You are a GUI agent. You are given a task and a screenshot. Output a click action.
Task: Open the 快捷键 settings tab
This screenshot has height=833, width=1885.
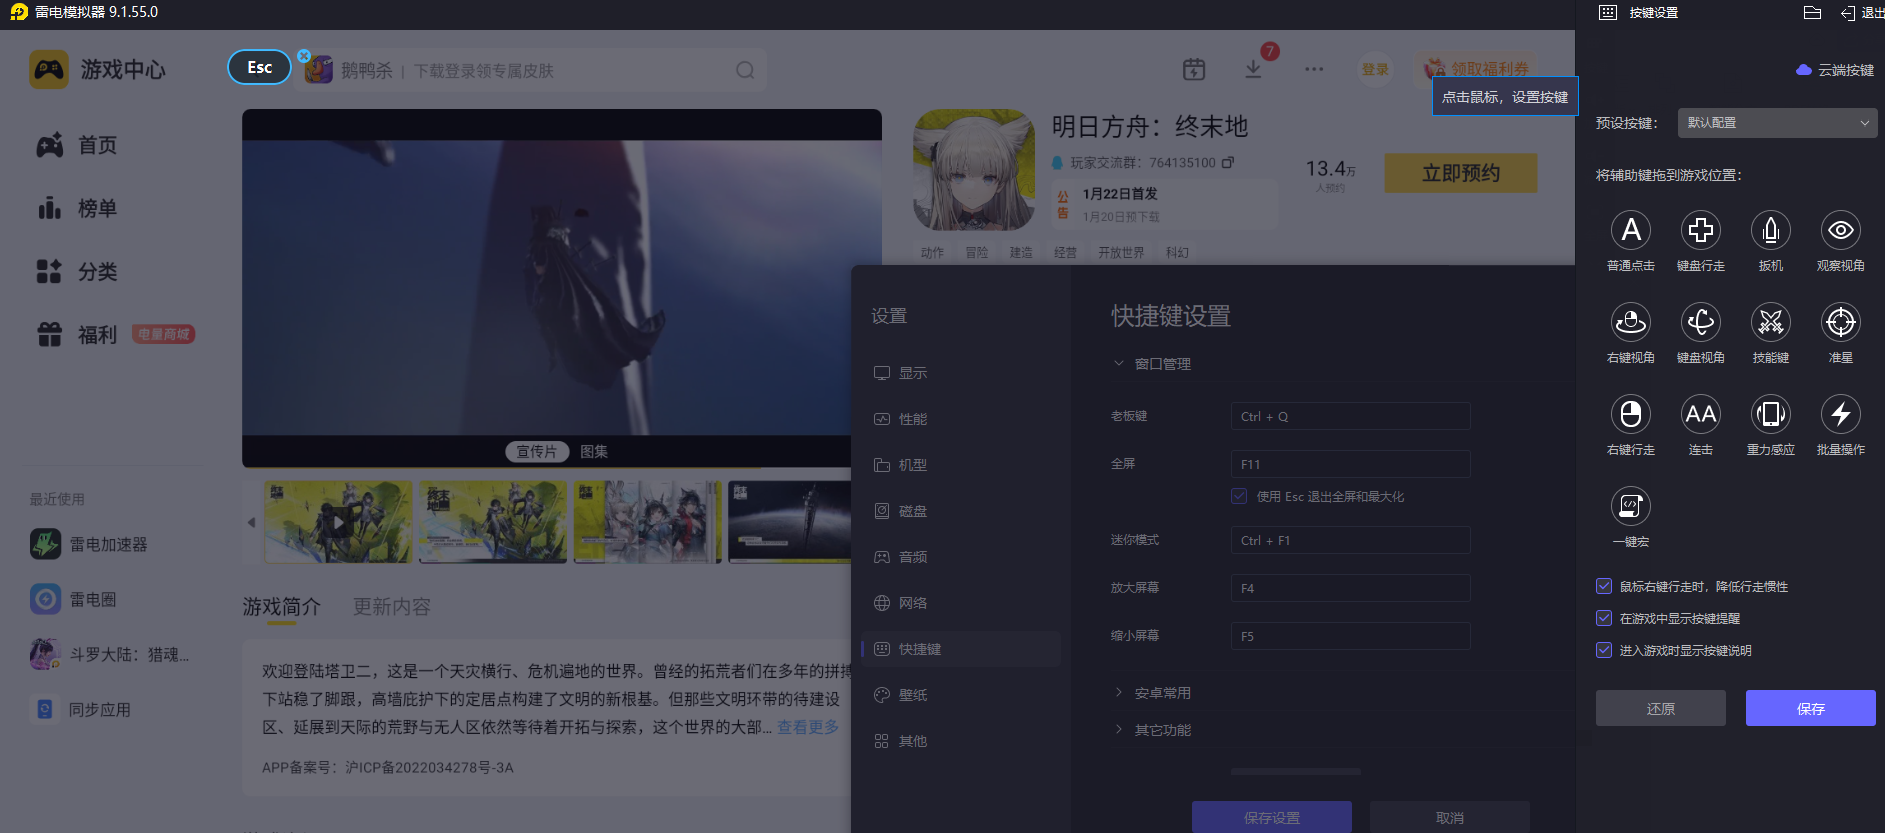click(x=961, y=649)
